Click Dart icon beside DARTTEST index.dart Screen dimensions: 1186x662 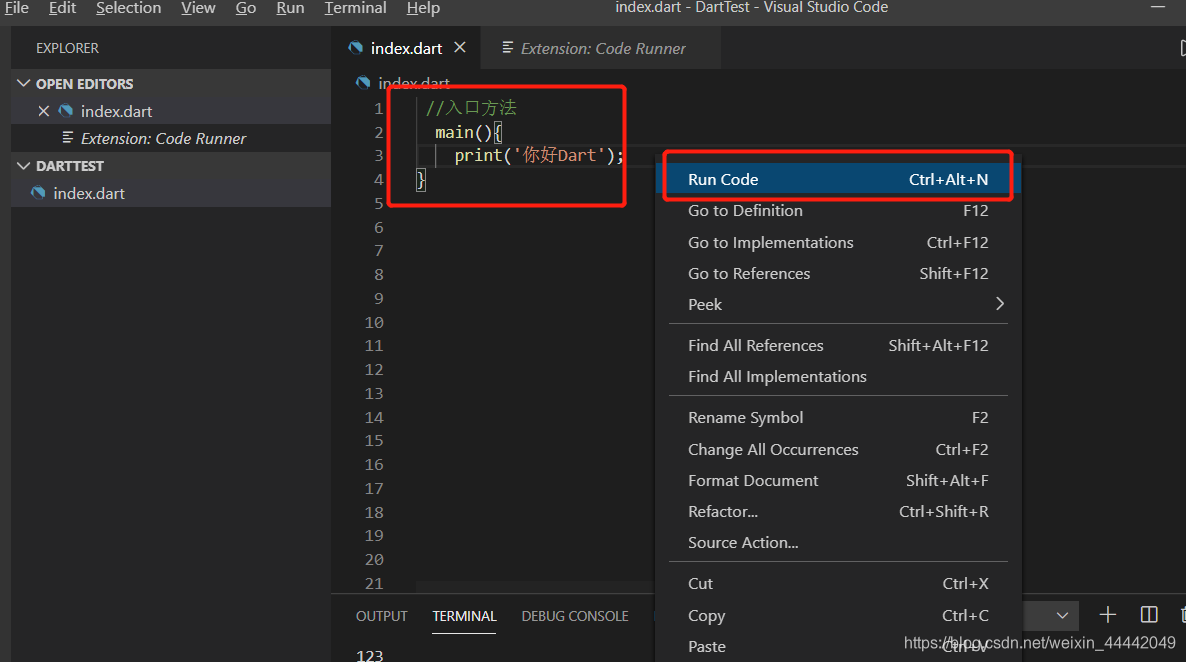tap(38, 193)
